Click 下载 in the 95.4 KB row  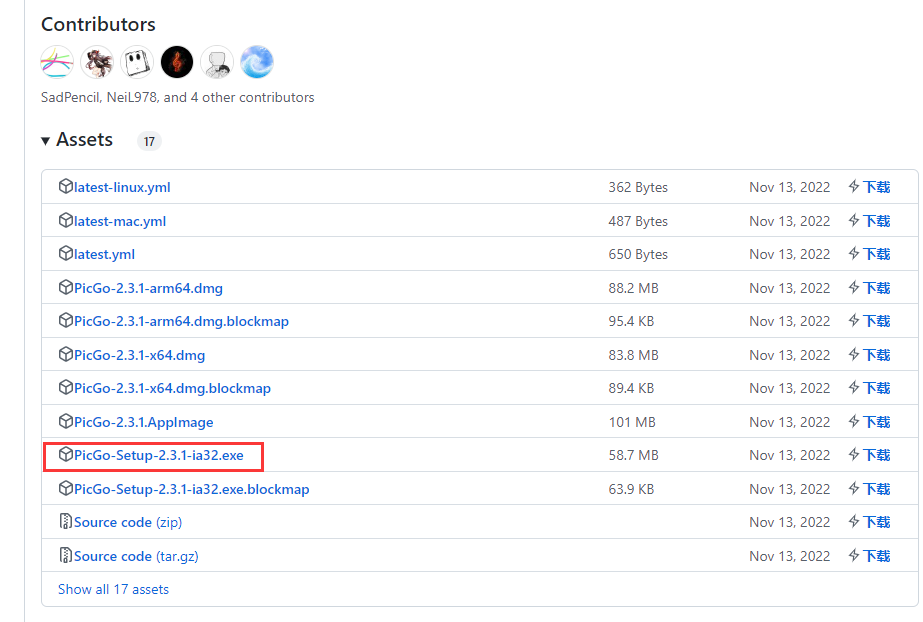[876, 321]
